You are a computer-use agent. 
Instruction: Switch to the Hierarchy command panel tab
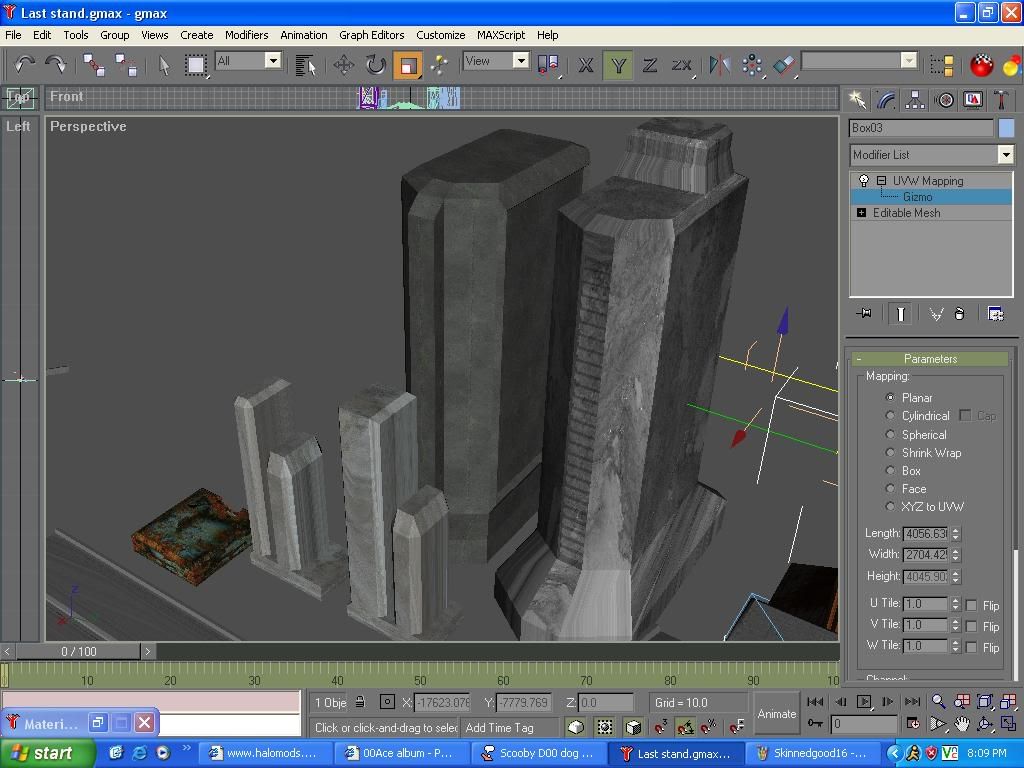(915, 99)
